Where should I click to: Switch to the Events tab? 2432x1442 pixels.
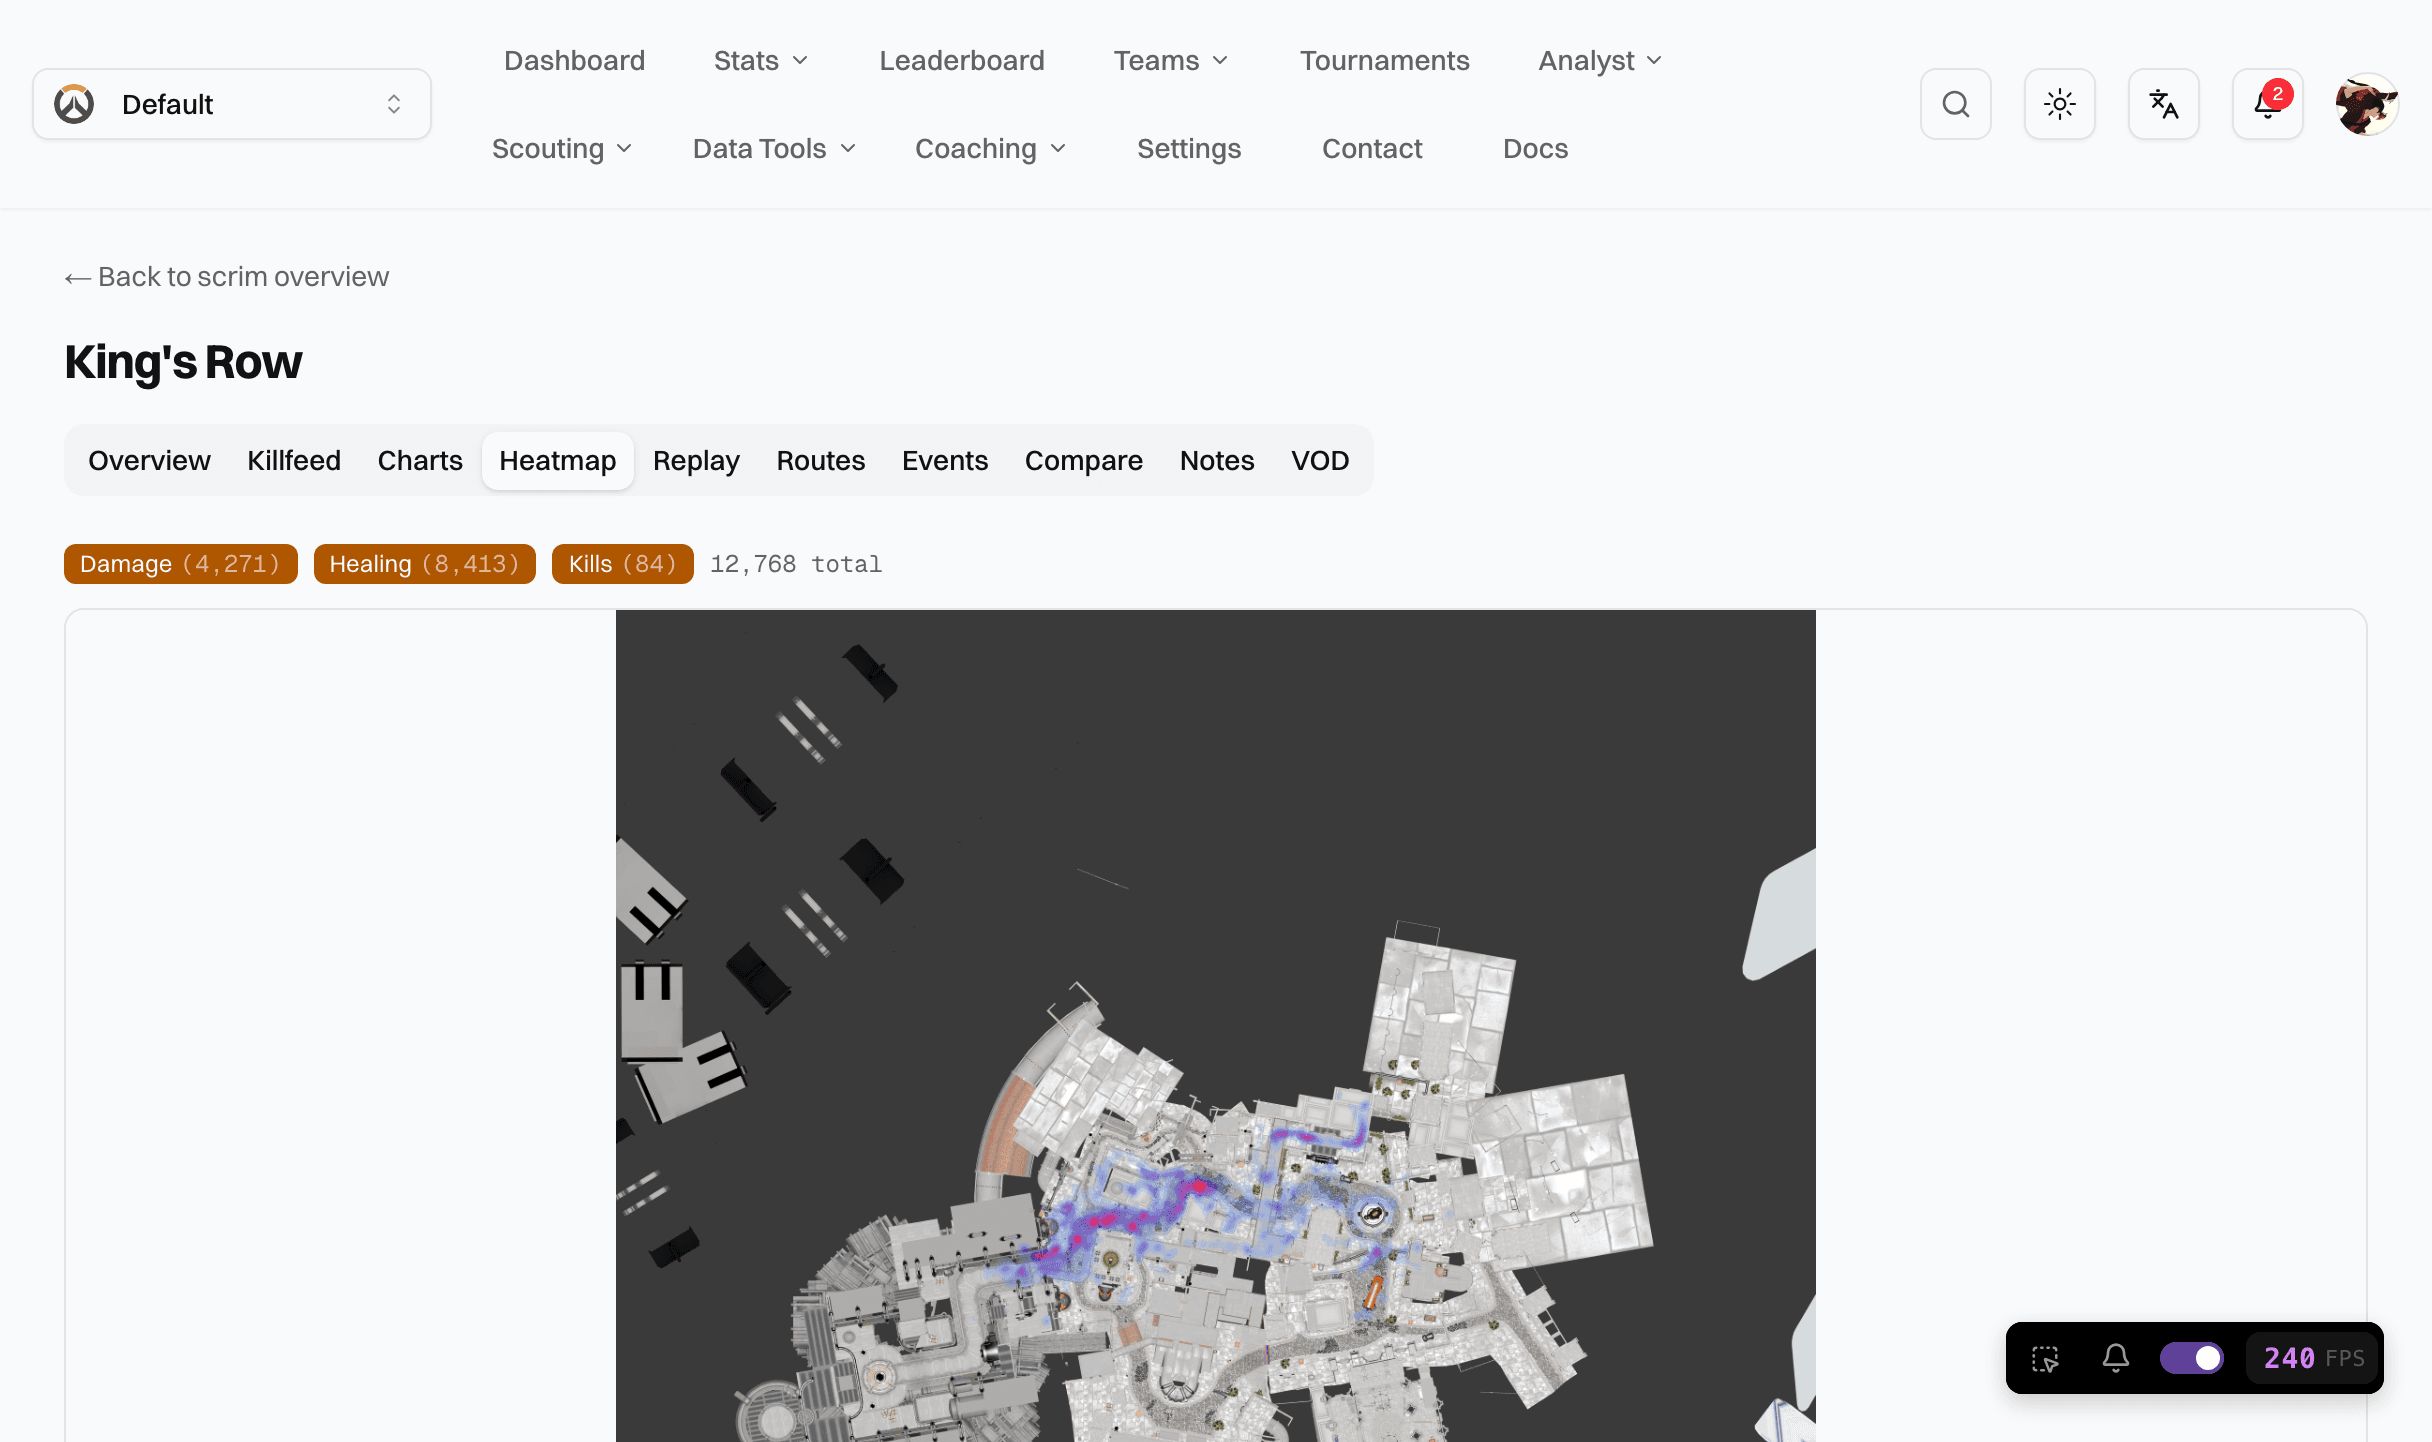[944, 461]
